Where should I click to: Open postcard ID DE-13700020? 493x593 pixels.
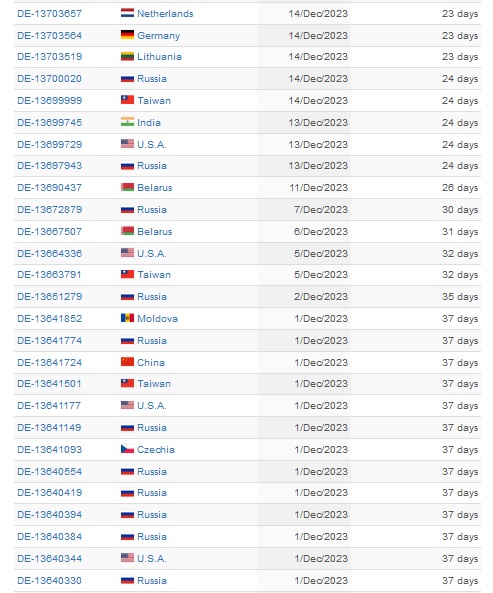50,79
